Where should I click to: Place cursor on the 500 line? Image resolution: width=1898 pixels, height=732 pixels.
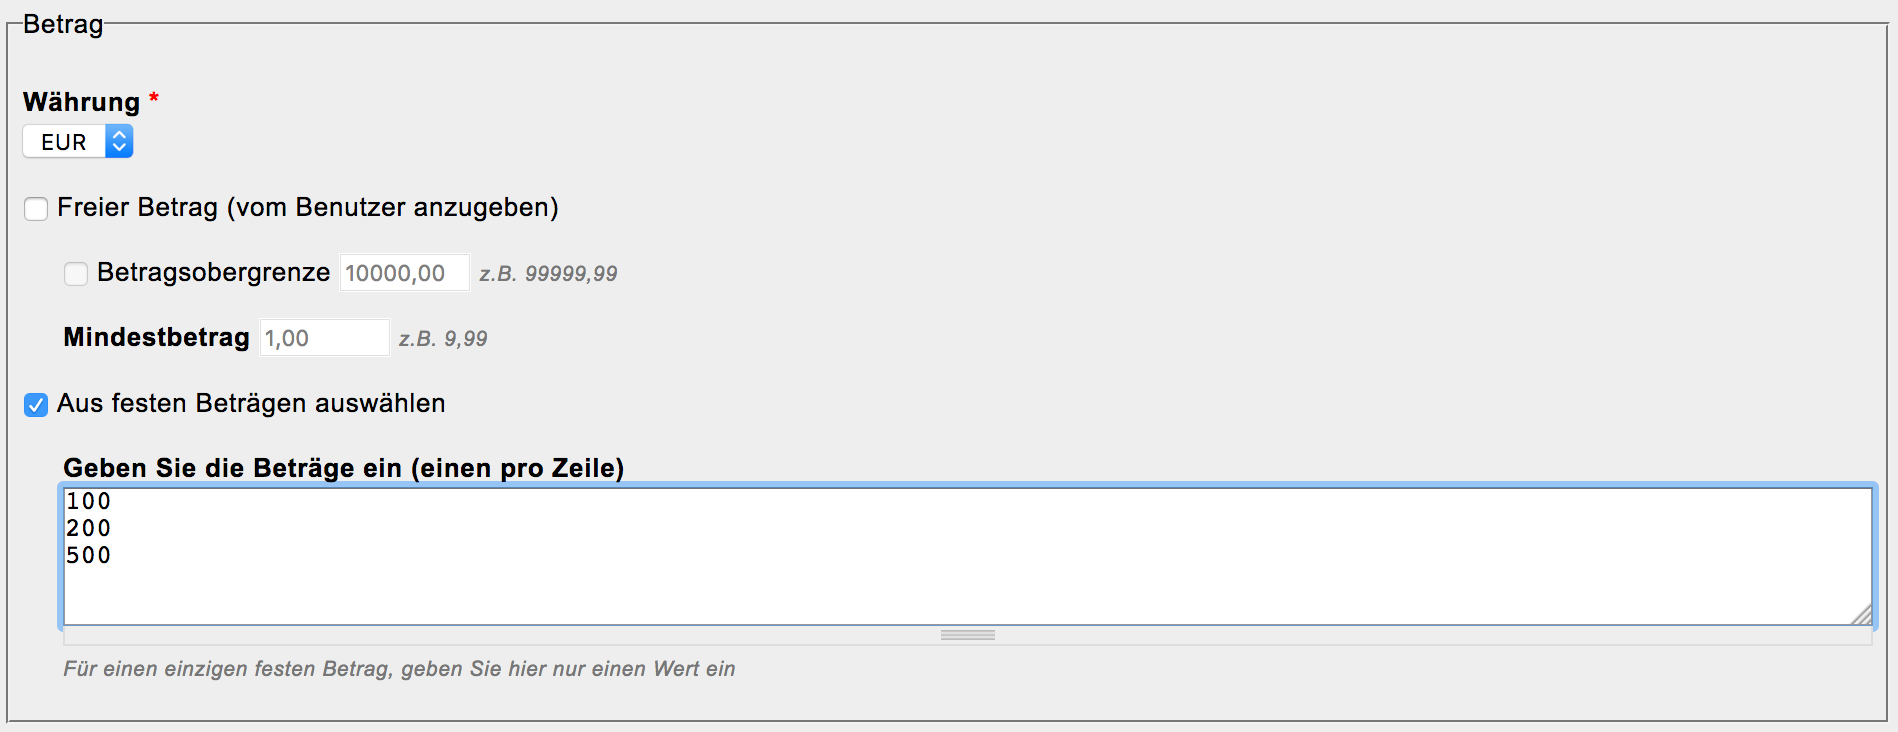[x=89, y=555]
